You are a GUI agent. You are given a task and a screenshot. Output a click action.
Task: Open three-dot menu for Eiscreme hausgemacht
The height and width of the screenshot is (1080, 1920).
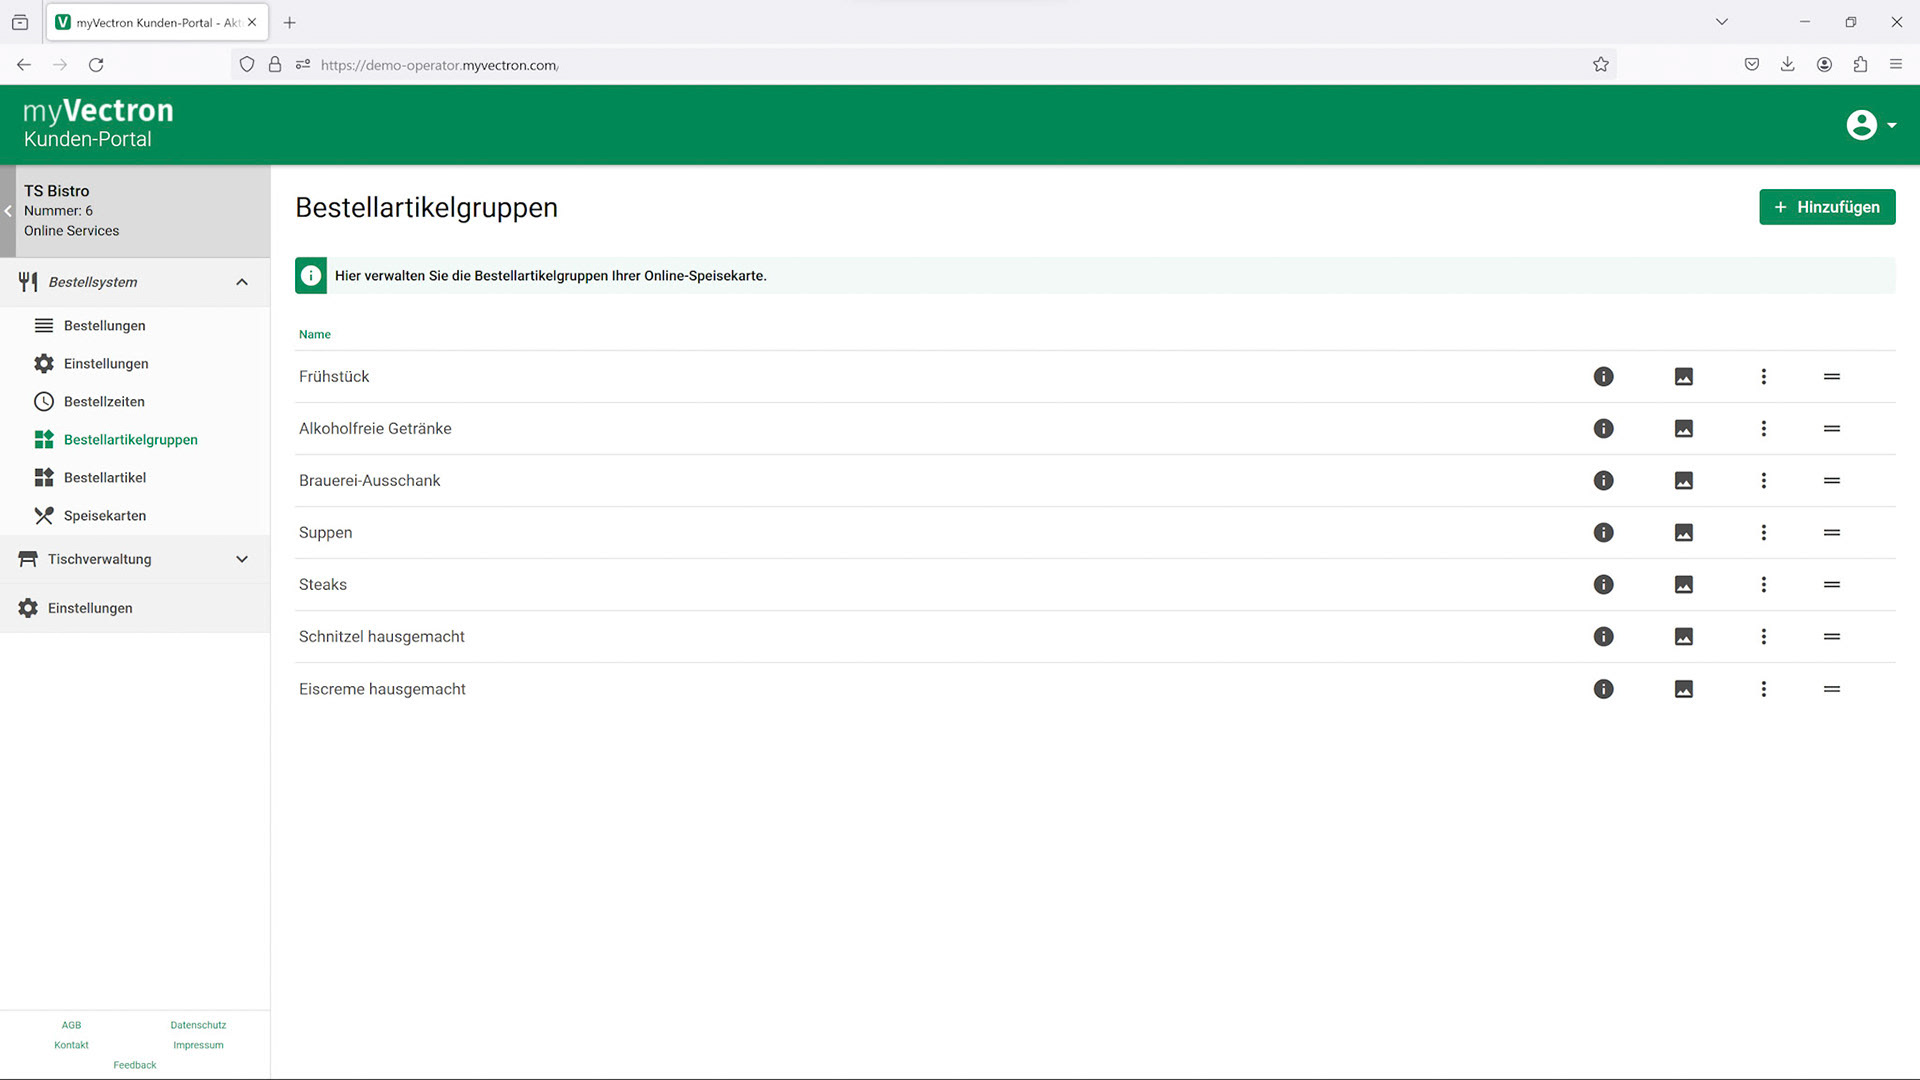point(1763,689)
